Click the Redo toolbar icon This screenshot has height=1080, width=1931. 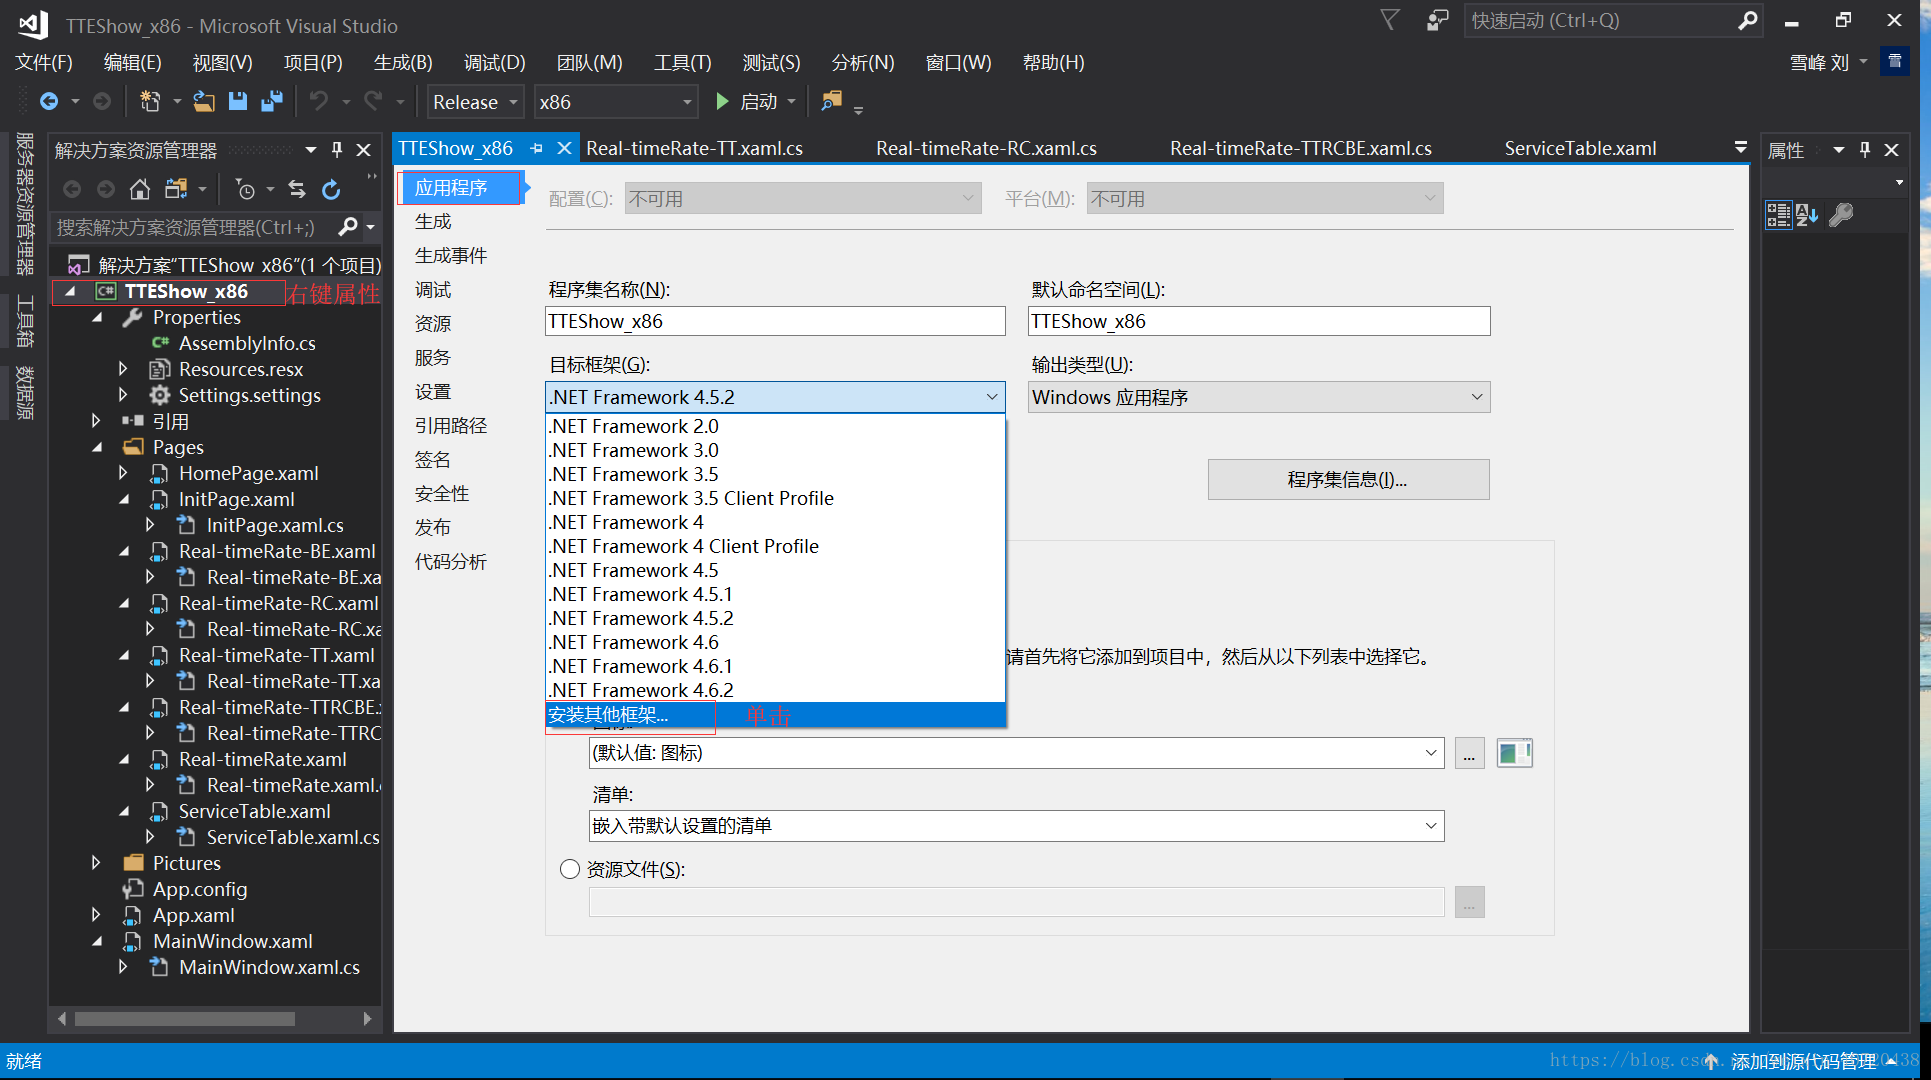tap(373, 101)
